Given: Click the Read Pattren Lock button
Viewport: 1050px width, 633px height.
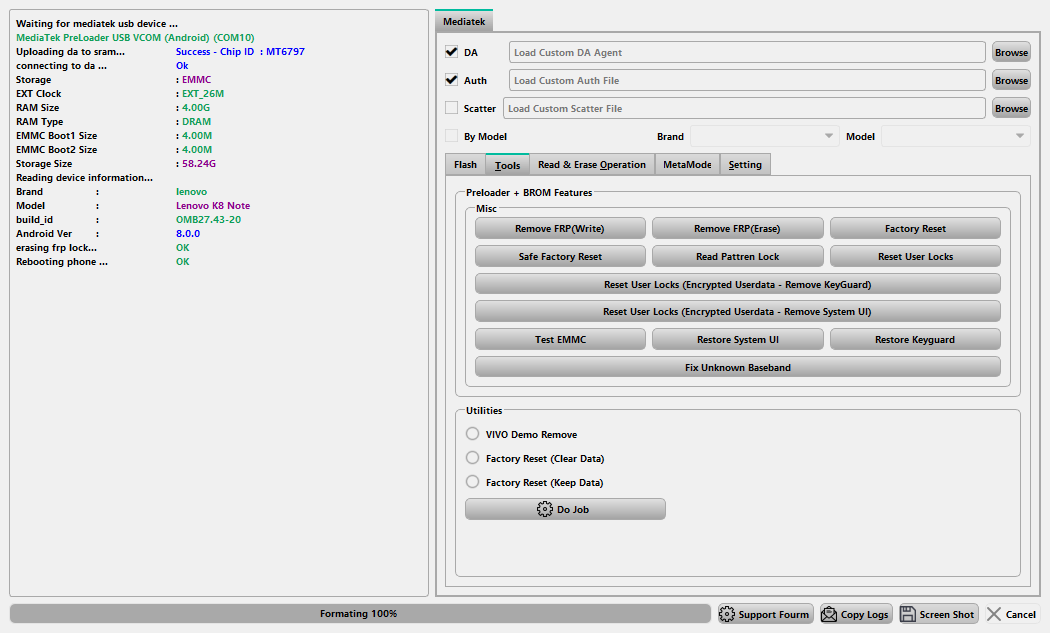Looking at the screenshot, I should coord(737,257).
